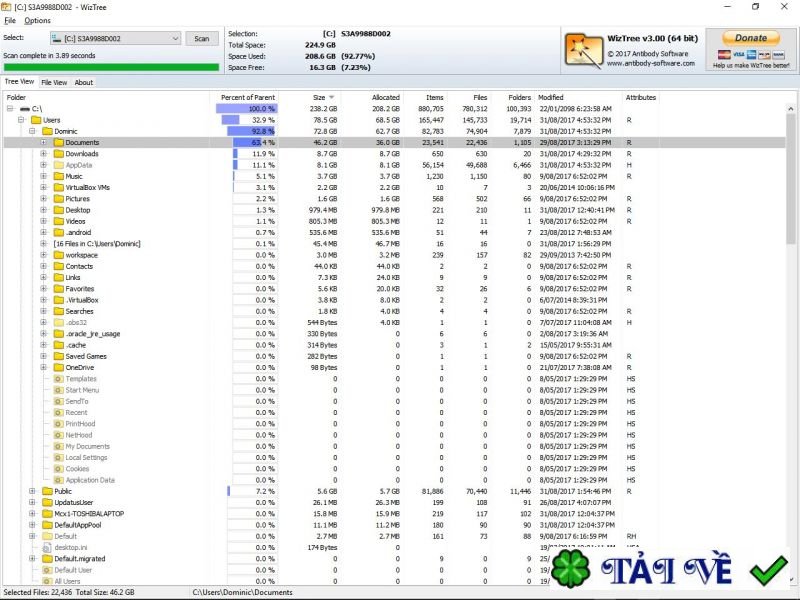
Task: Select the OneDrive folder icon
Action: (58, 367)
